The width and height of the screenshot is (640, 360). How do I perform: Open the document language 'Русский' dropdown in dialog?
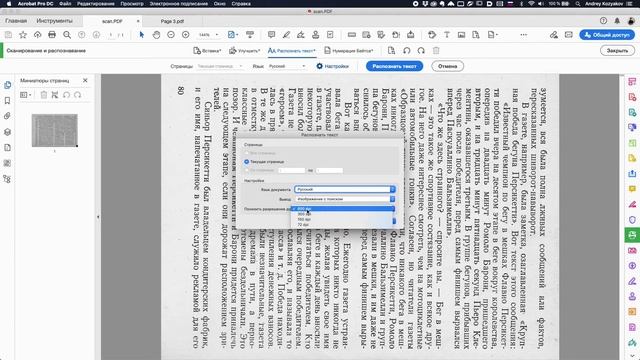click(345, 189)
